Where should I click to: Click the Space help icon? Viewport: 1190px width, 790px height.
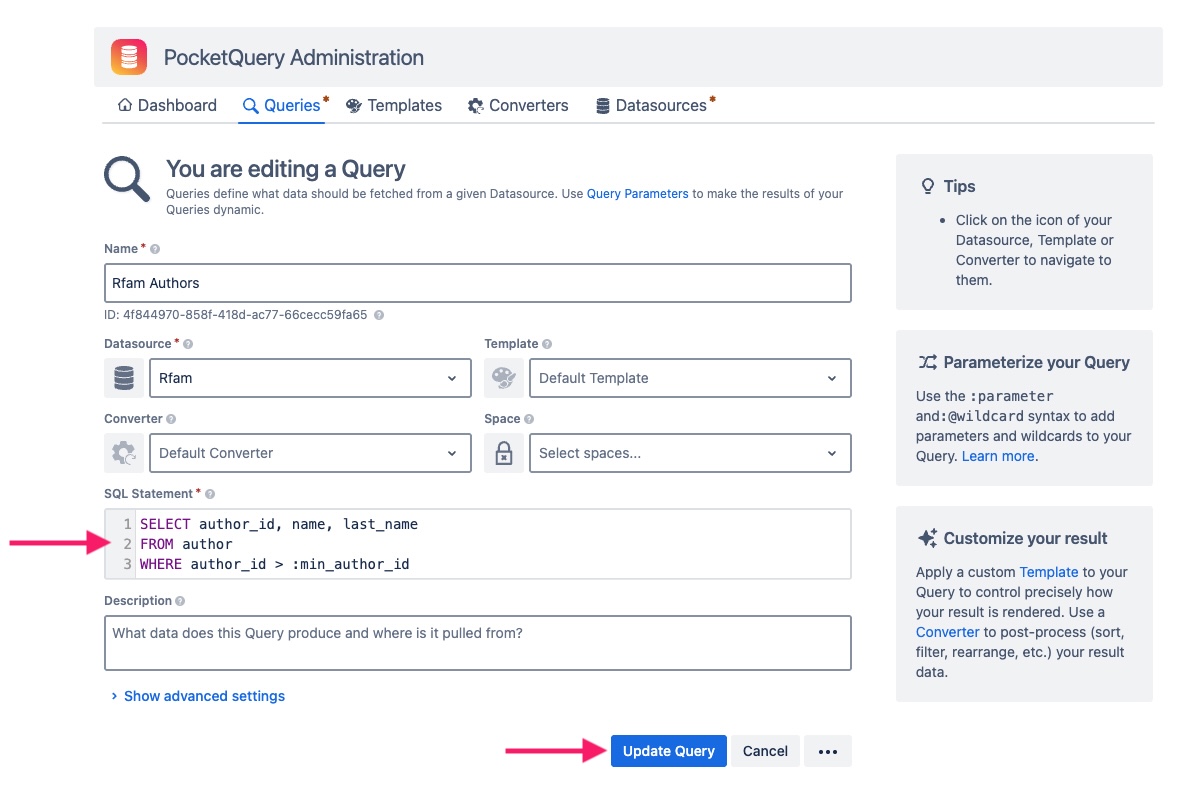tap(529, 419)
